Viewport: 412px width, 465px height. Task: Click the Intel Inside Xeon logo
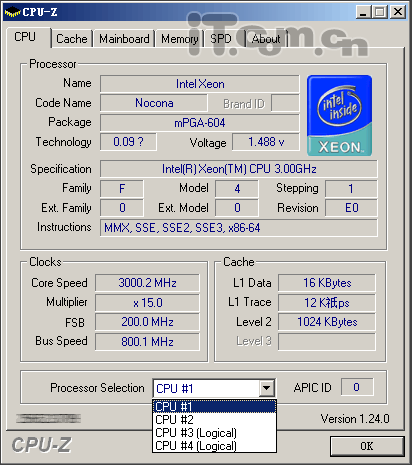coord(339,115)
